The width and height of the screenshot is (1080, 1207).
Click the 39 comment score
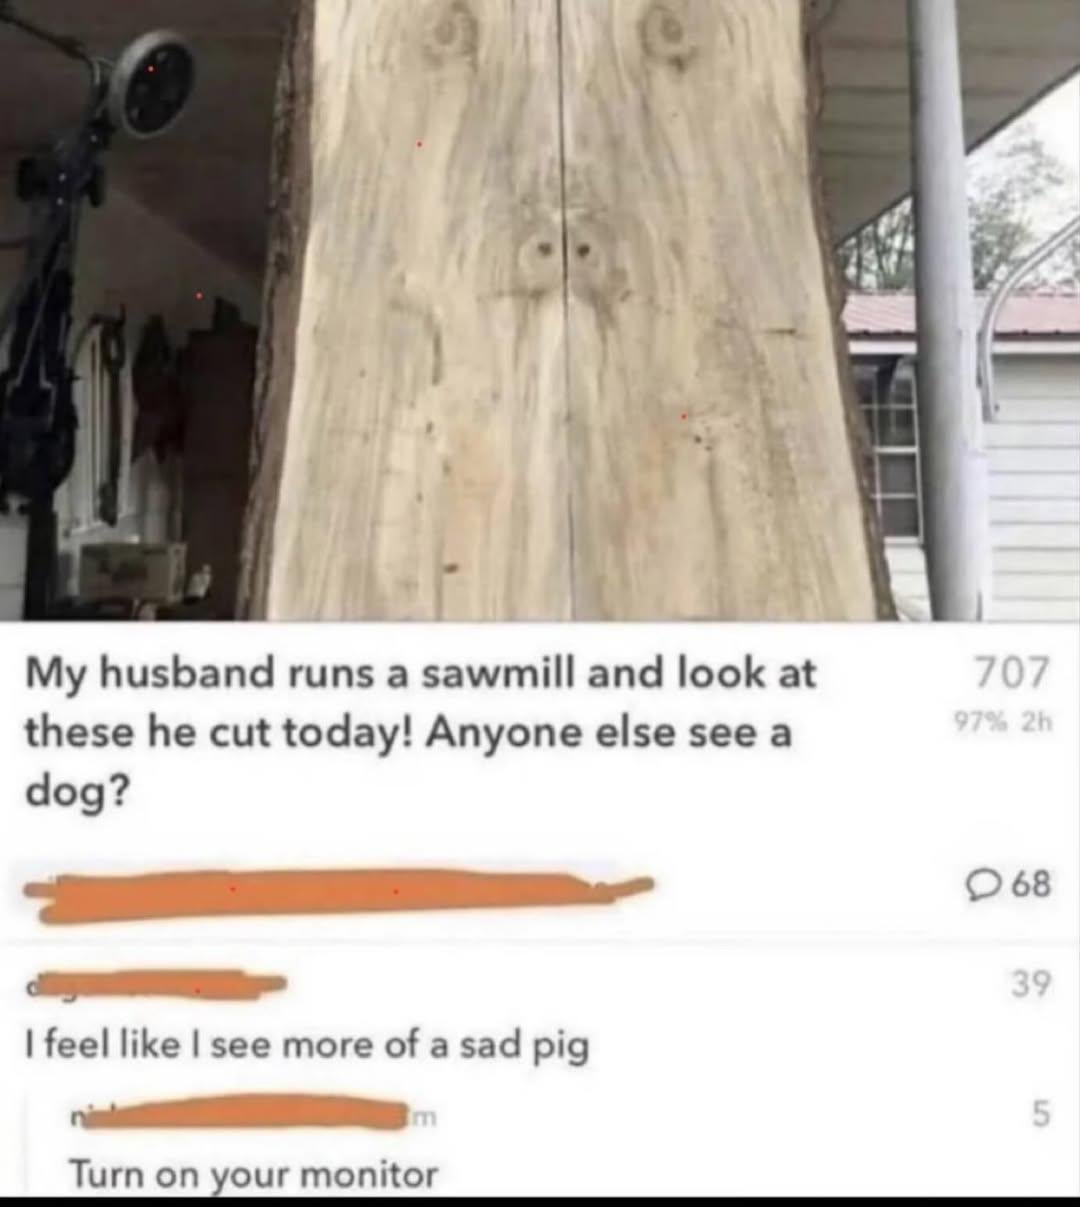1030,985
